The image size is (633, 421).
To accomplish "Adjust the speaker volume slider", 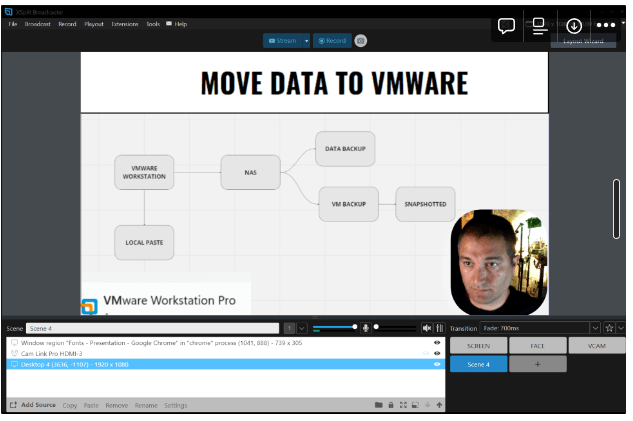I will coord(395,327).
